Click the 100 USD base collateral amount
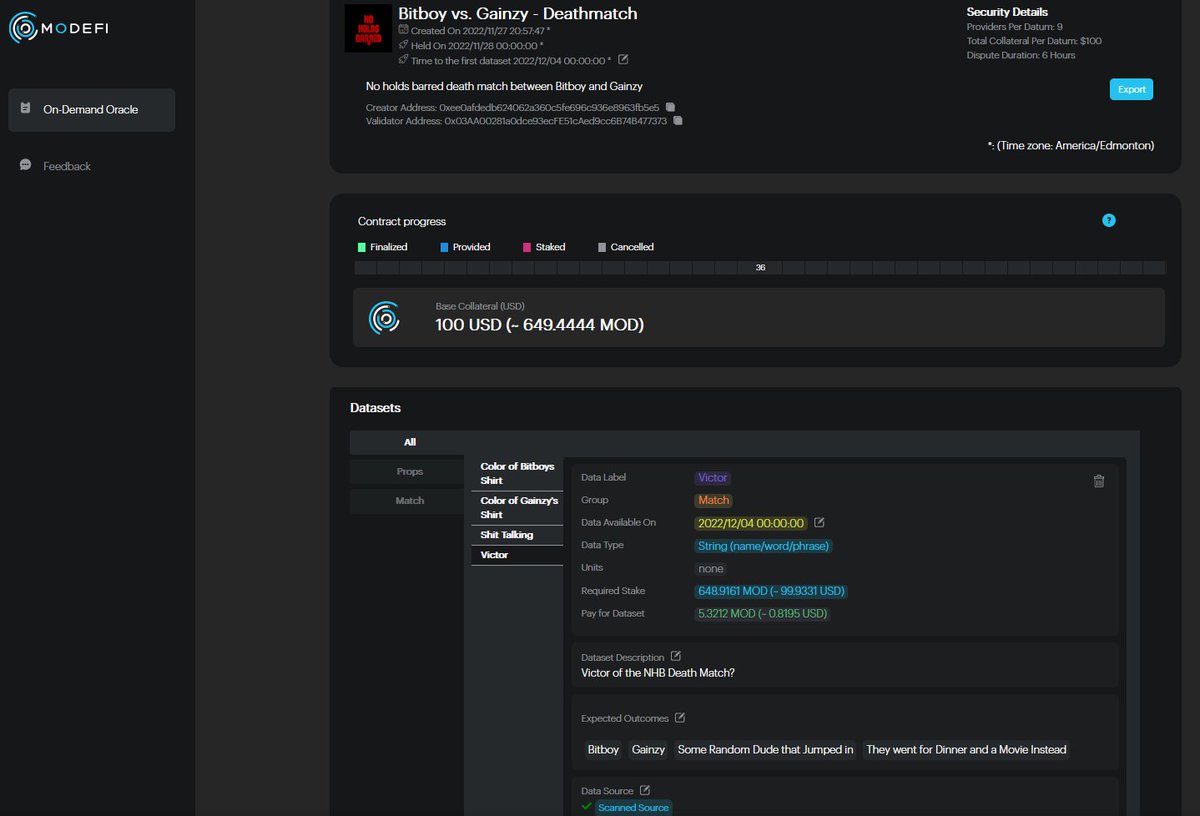Viewport: 1200px width, 816px height. (x=539, y=325)
